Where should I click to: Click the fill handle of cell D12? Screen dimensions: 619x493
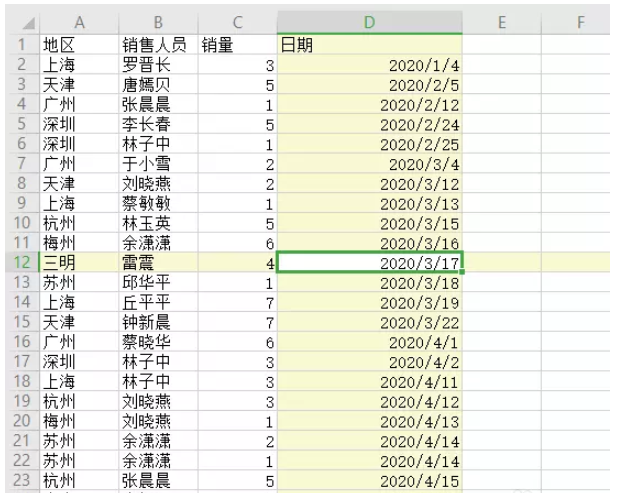462,272
